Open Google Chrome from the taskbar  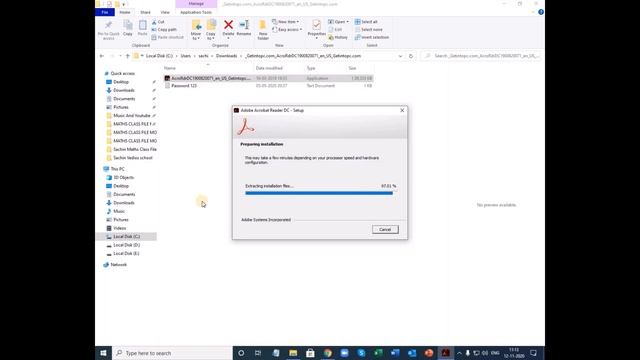[328, 353]
